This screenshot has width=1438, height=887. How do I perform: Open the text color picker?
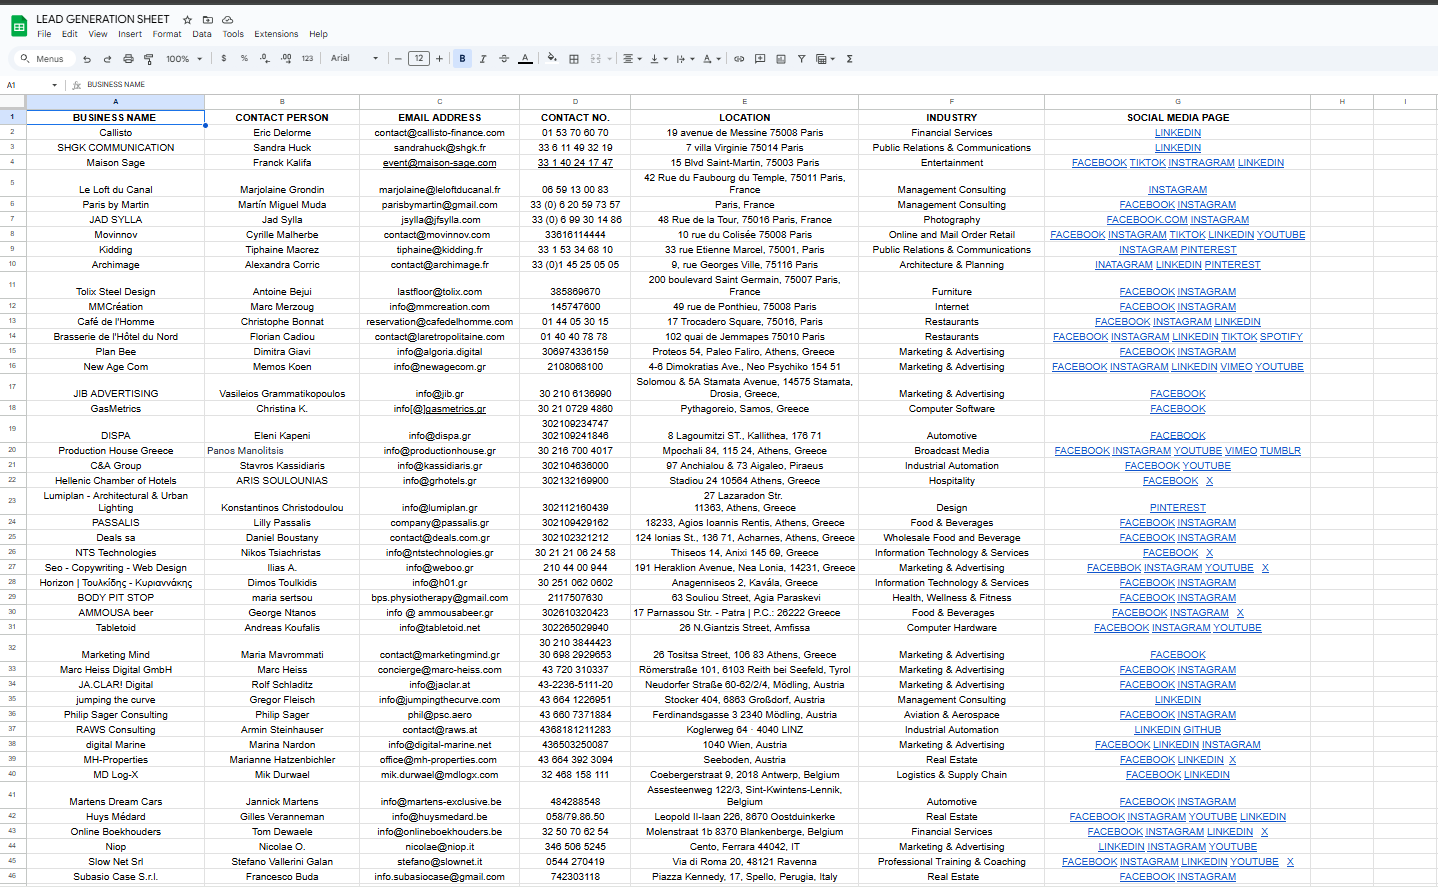(525, 59)
